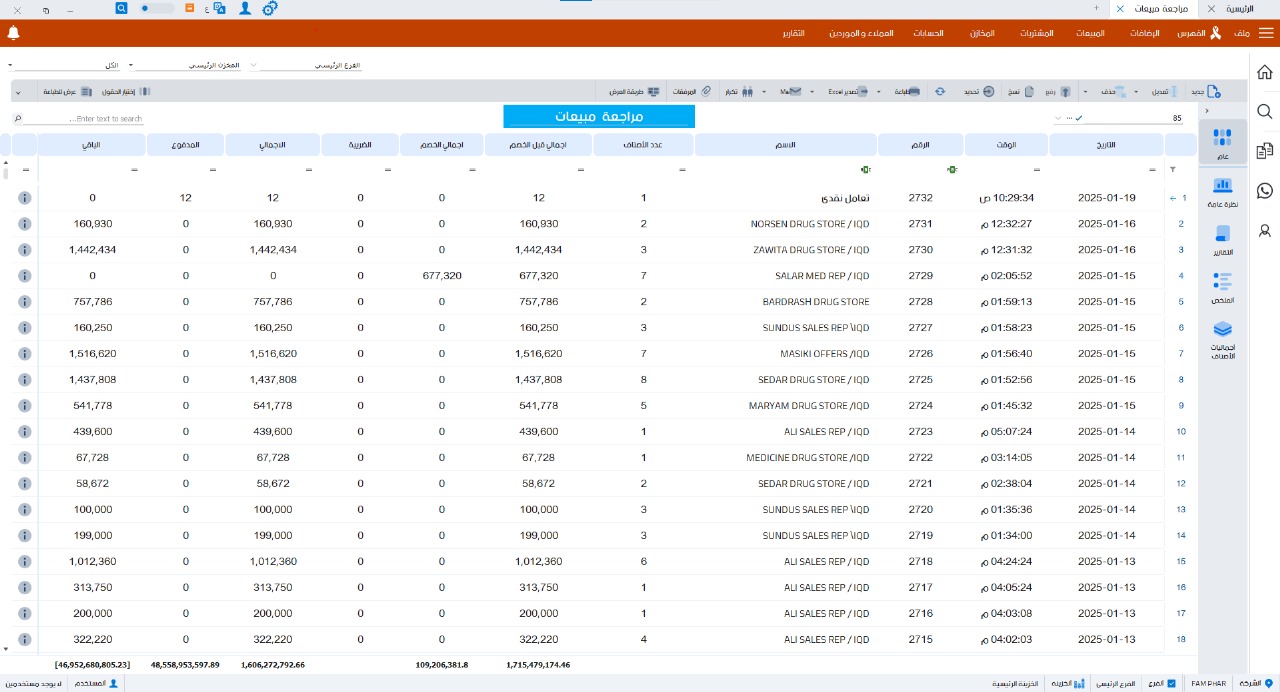Click the translate language icon
This screenshot has width=1280, height=692.
click(218, 8)
